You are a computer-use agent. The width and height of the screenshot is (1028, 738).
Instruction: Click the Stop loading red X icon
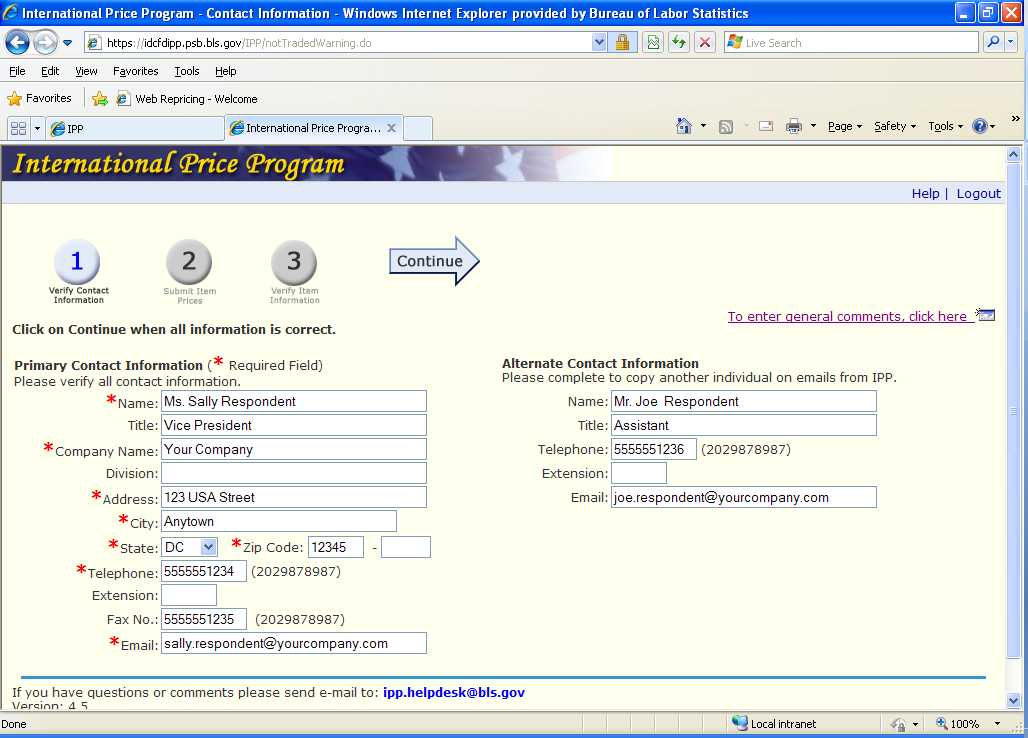(x=705, y=42)
